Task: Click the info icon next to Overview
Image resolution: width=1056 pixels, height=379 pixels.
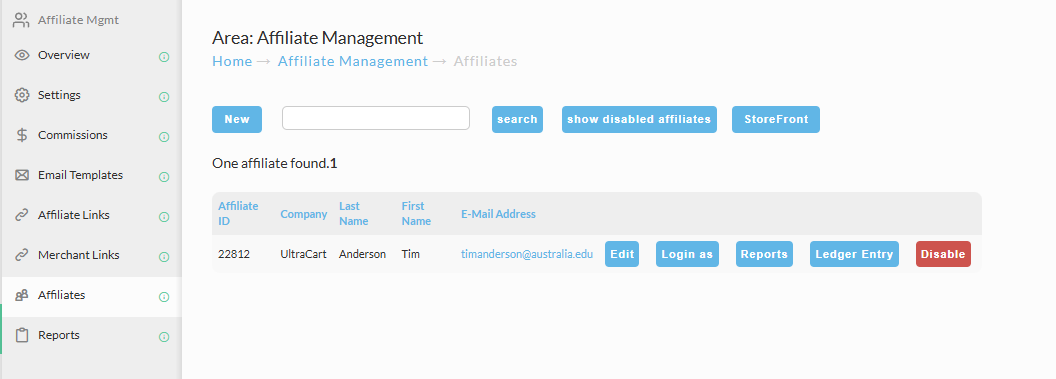Action: [x=164, y=57]
